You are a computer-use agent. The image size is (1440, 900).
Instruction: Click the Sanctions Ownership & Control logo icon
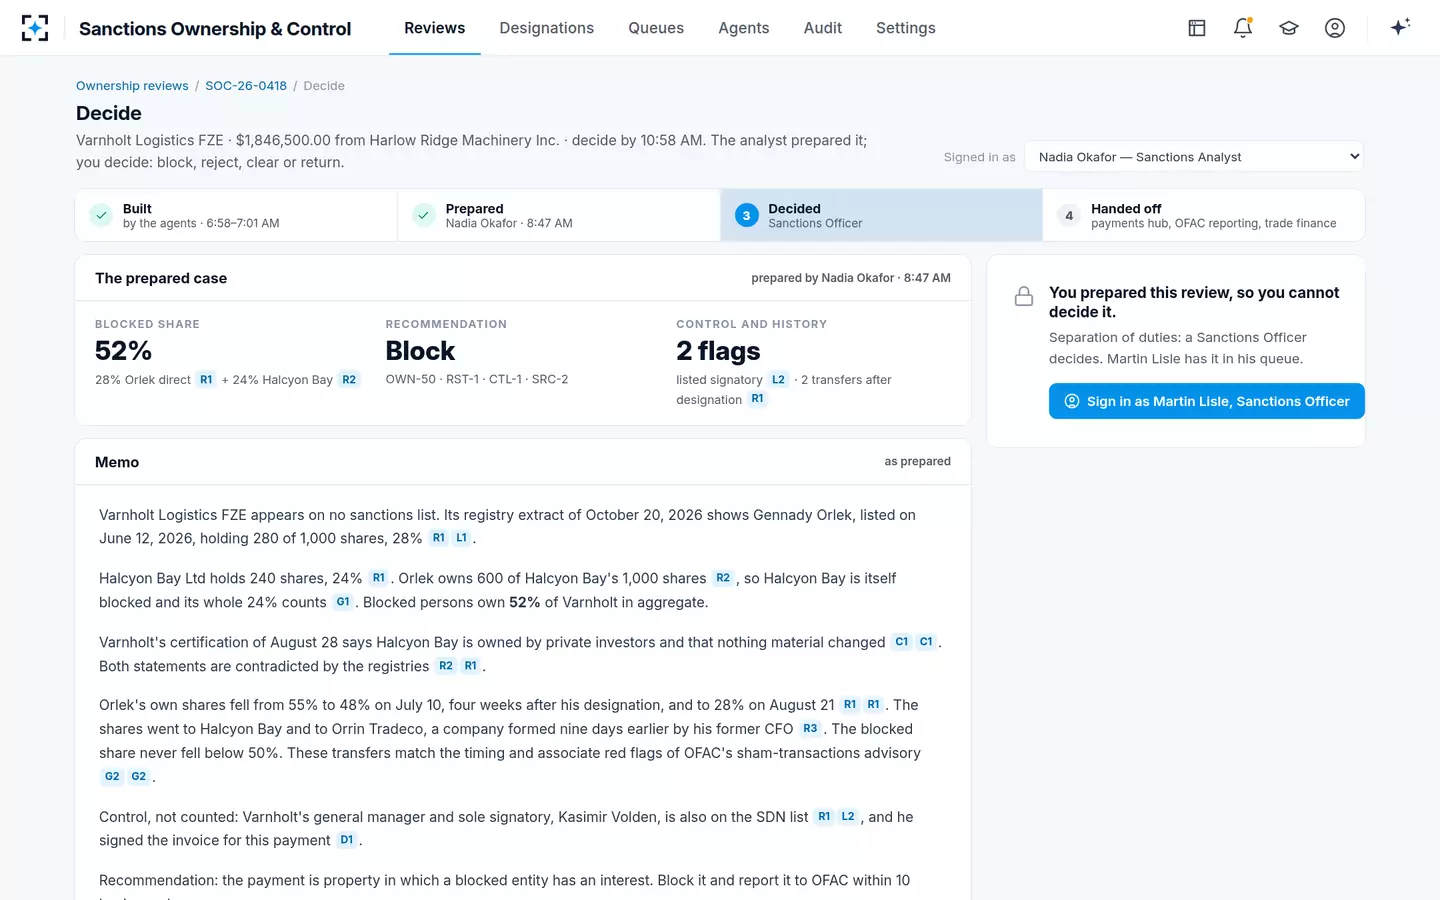(35, 28)
